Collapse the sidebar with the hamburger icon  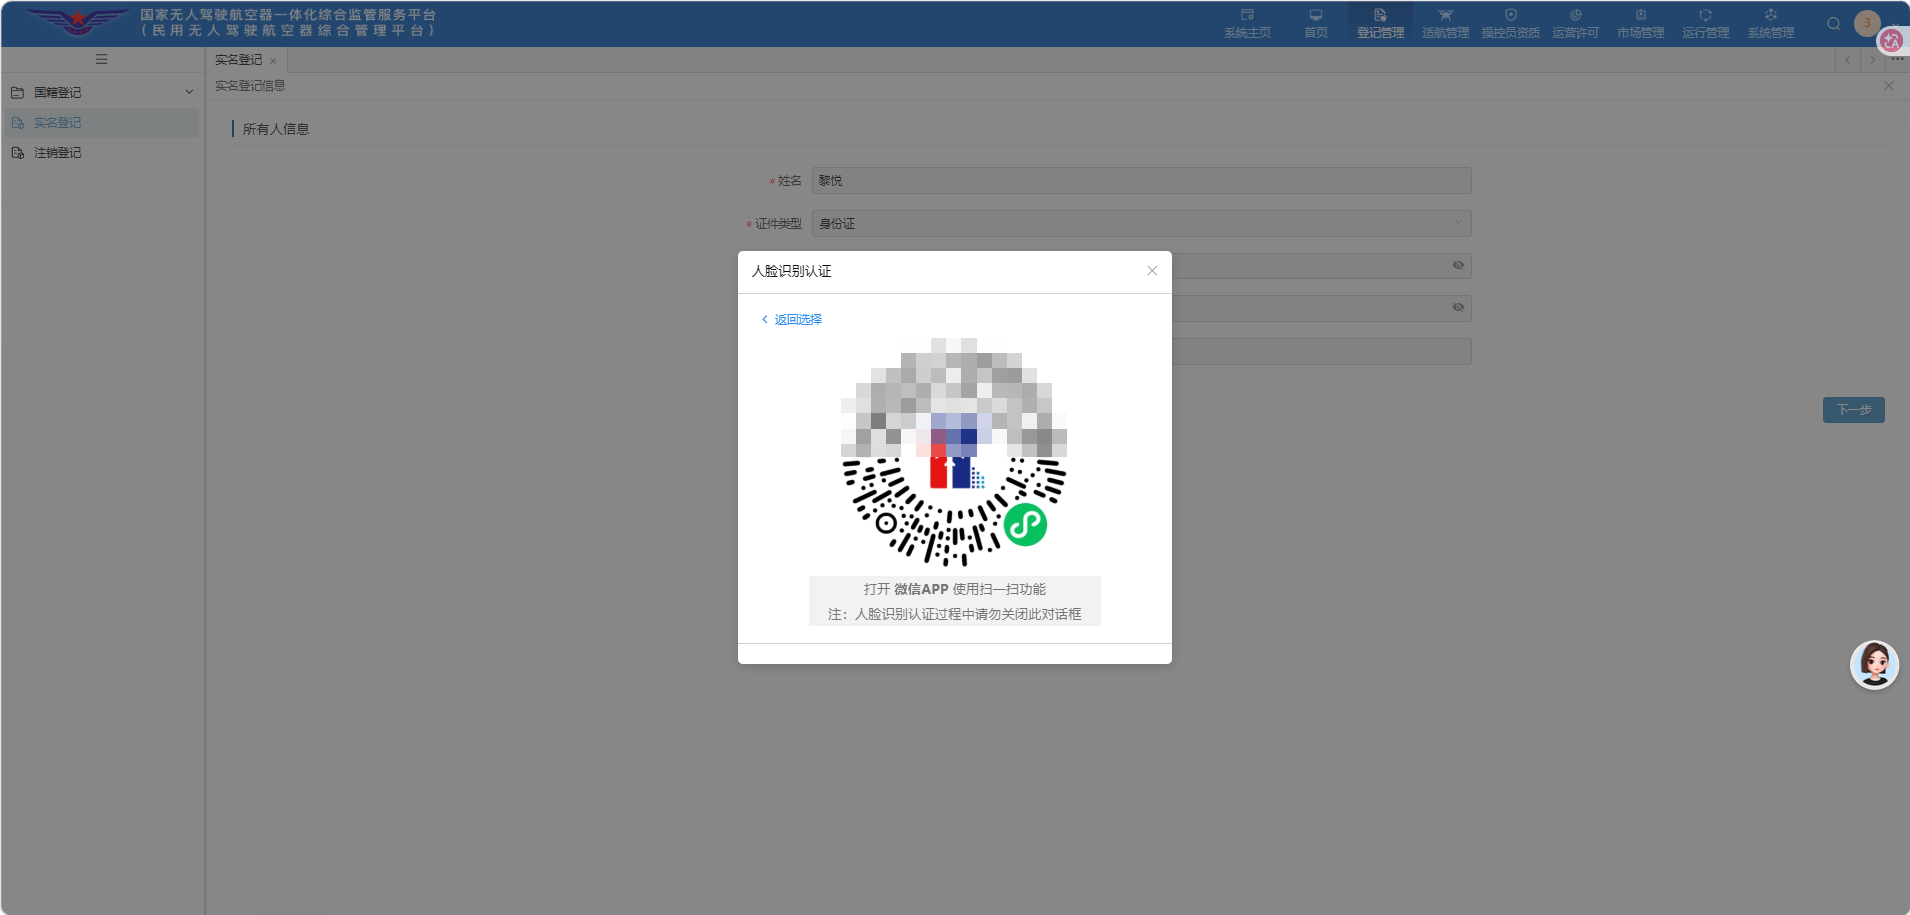tap(101, 60)
